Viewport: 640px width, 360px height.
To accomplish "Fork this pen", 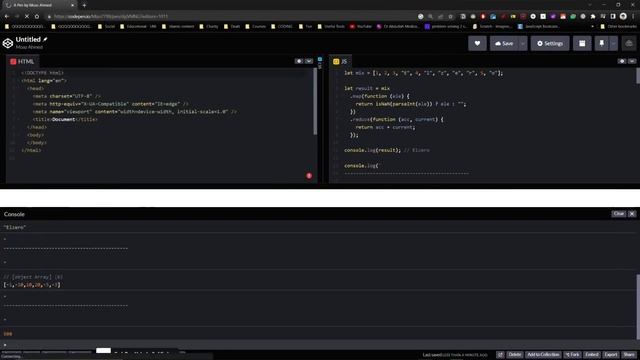I will pyautogui.click(x=573, y=355).
